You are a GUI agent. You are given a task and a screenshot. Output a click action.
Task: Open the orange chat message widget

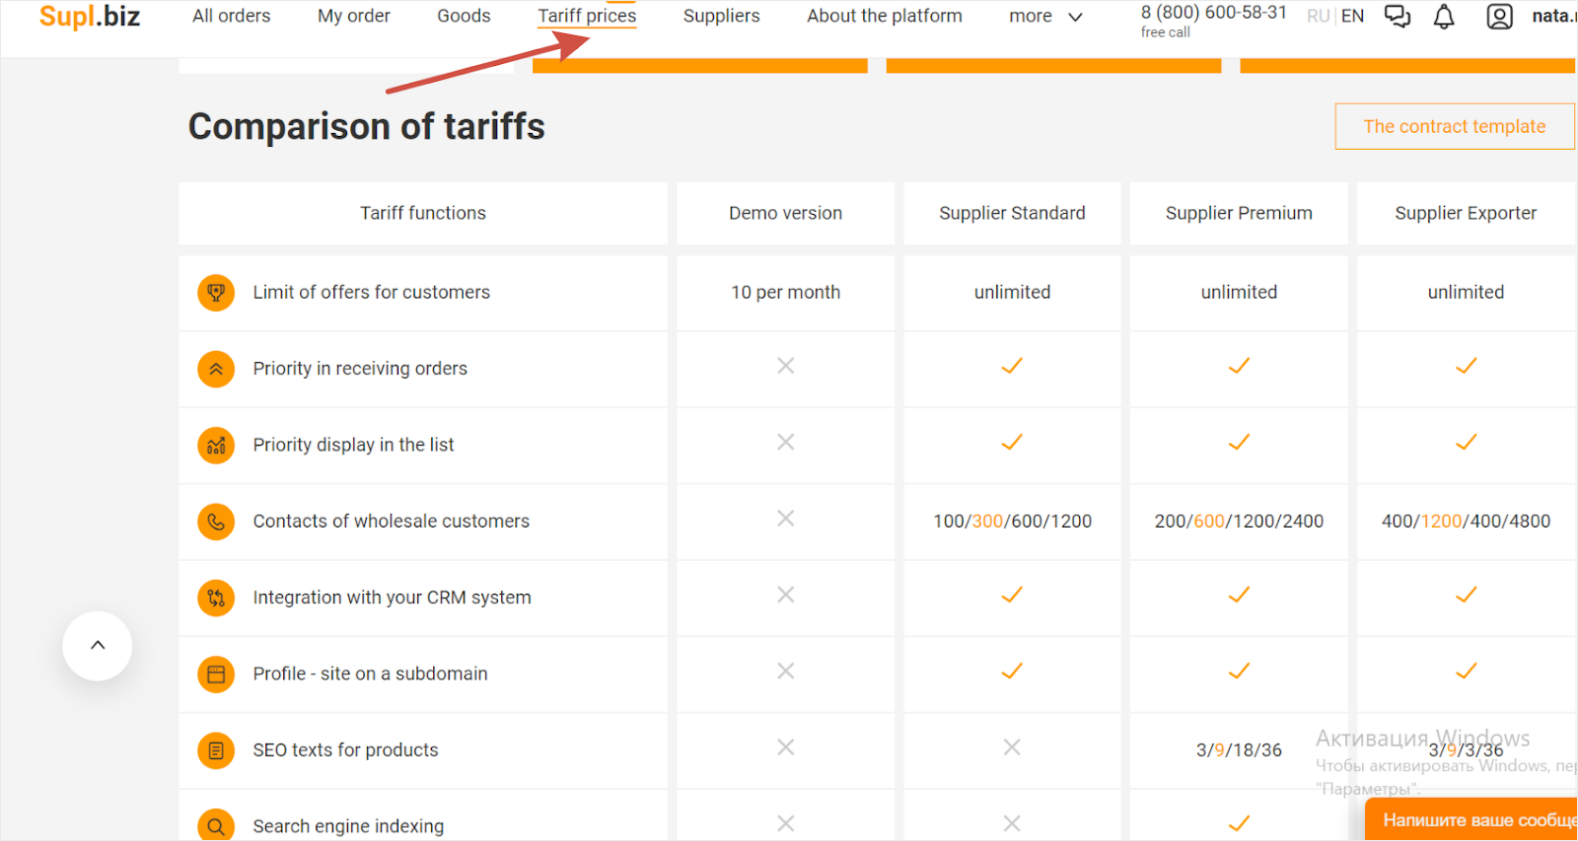(1474, 820)
